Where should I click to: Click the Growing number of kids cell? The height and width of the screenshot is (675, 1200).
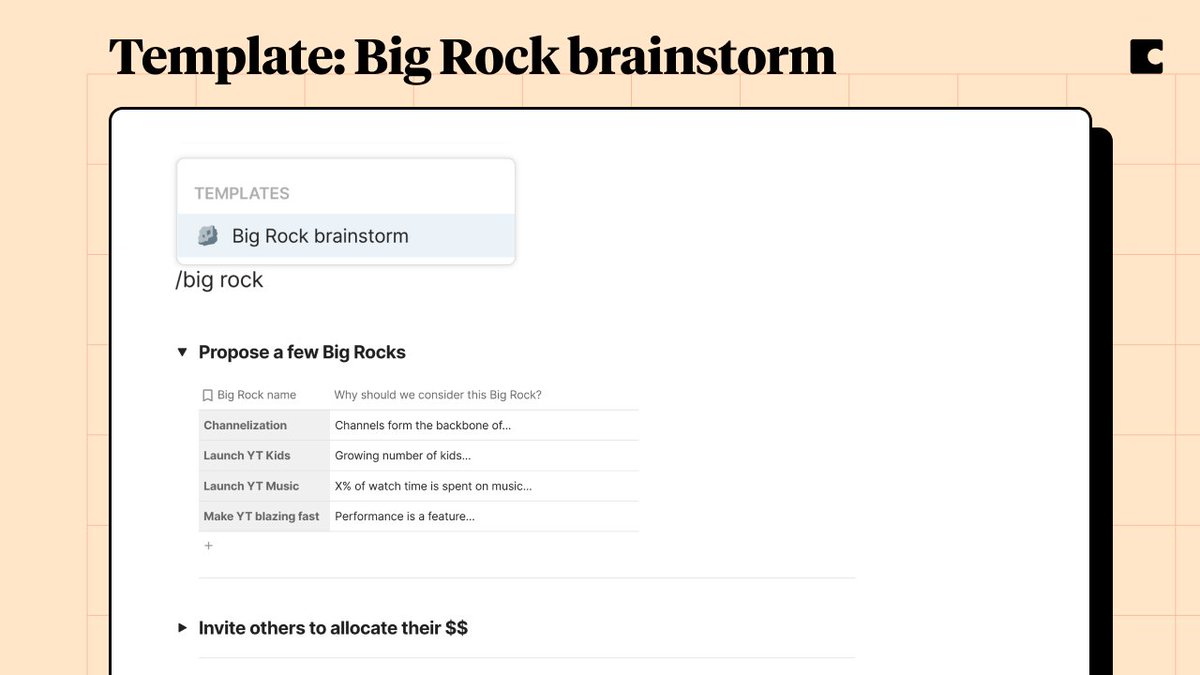tap(484, 455)
